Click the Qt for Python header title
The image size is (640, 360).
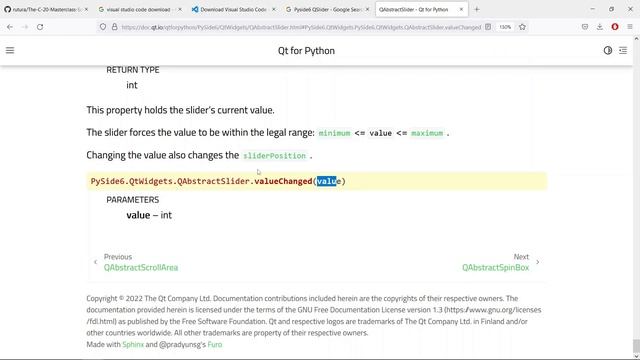306,51
